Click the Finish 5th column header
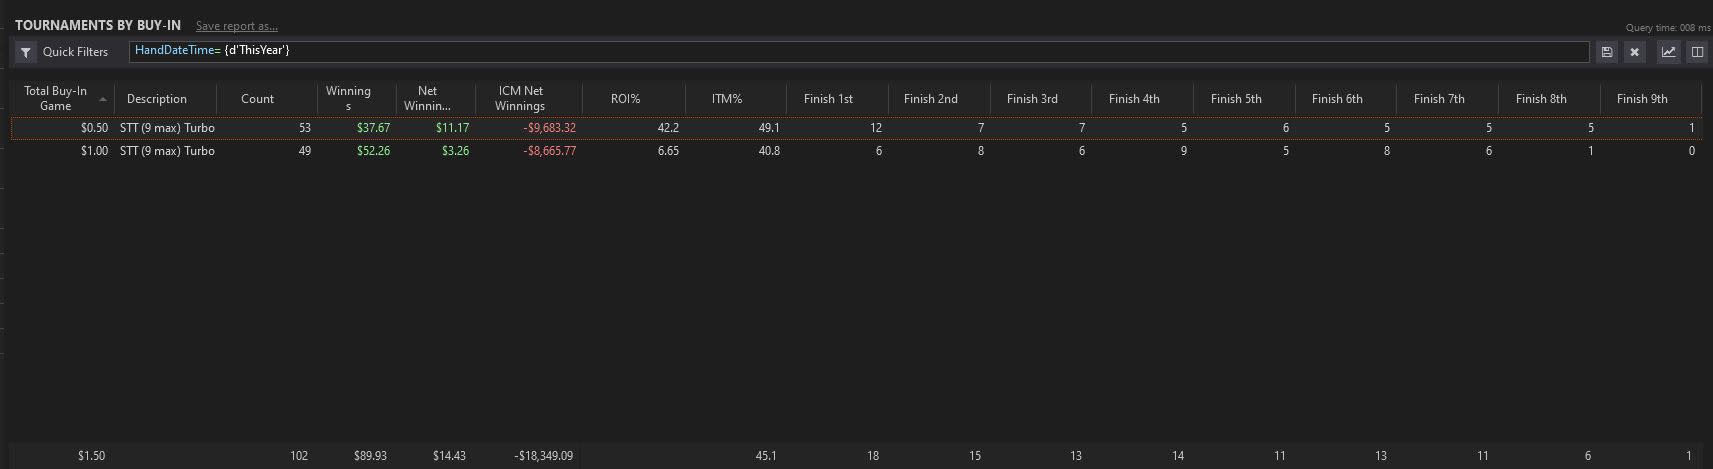 [1236, 99]
